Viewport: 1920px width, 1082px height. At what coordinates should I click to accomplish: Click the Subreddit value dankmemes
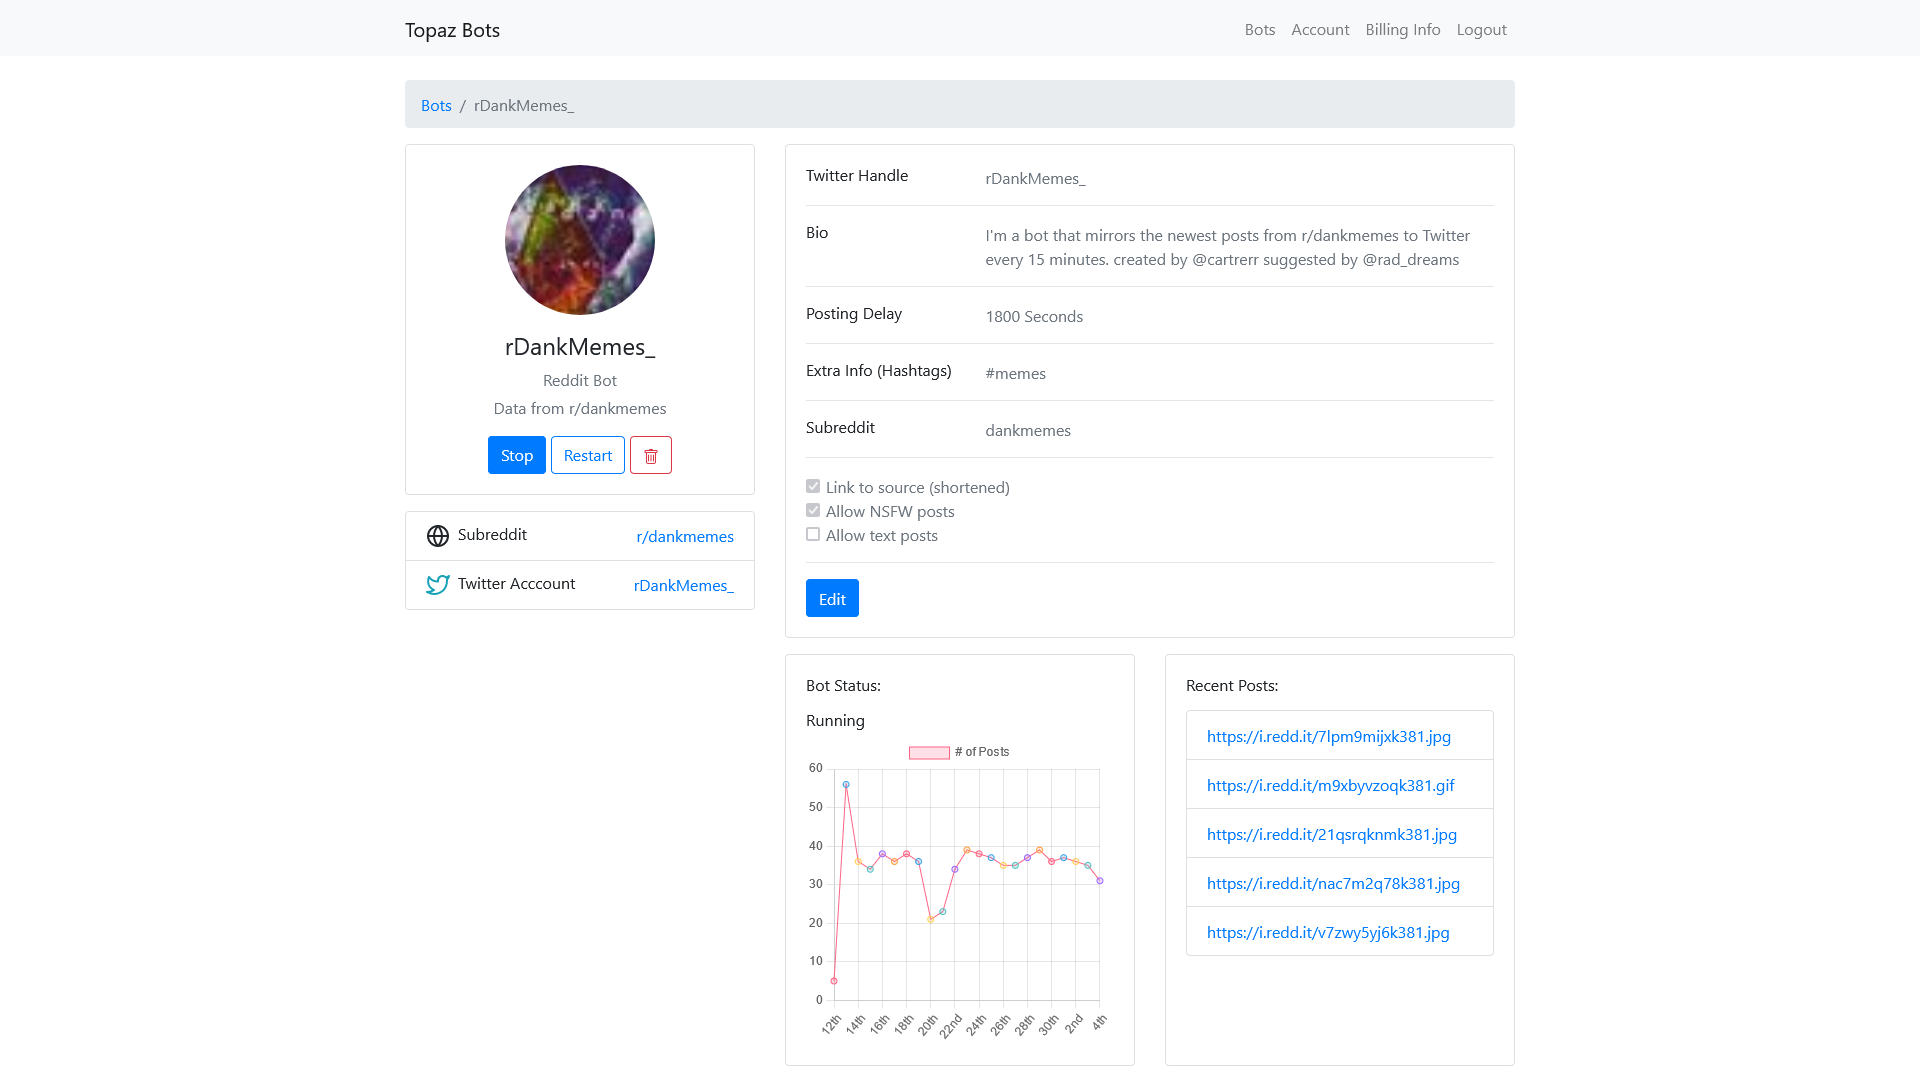(1028, 431)
